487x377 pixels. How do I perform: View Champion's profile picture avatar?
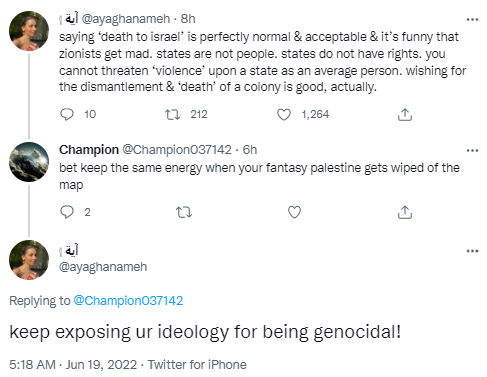[29, 162]
